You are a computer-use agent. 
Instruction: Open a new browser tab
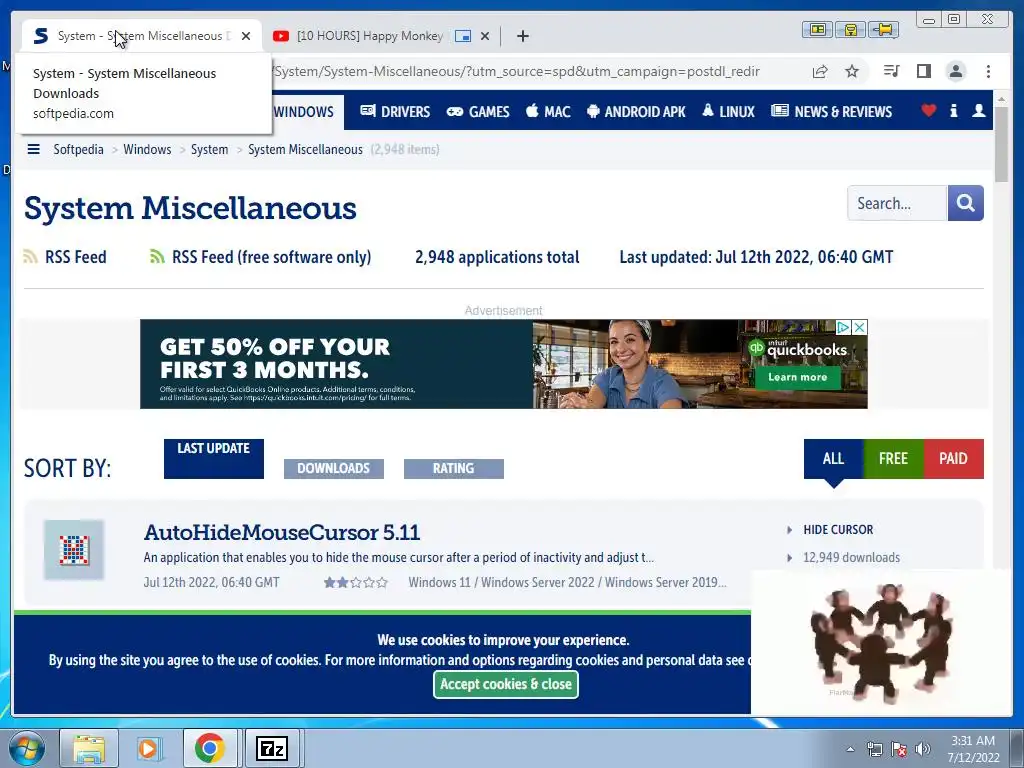point(522,36)
